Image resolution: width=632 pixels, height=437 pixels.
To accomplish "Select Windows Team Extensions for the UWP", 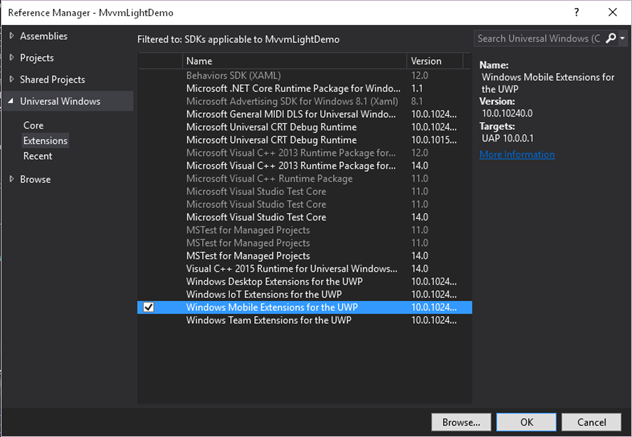I will tap(304, 320).
